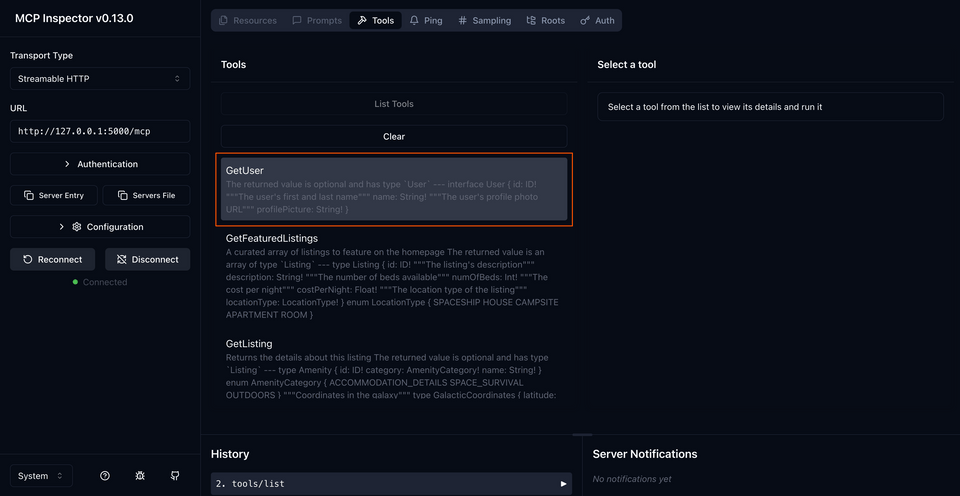Clear the tools list
The image size is (960, 496).
394,137
